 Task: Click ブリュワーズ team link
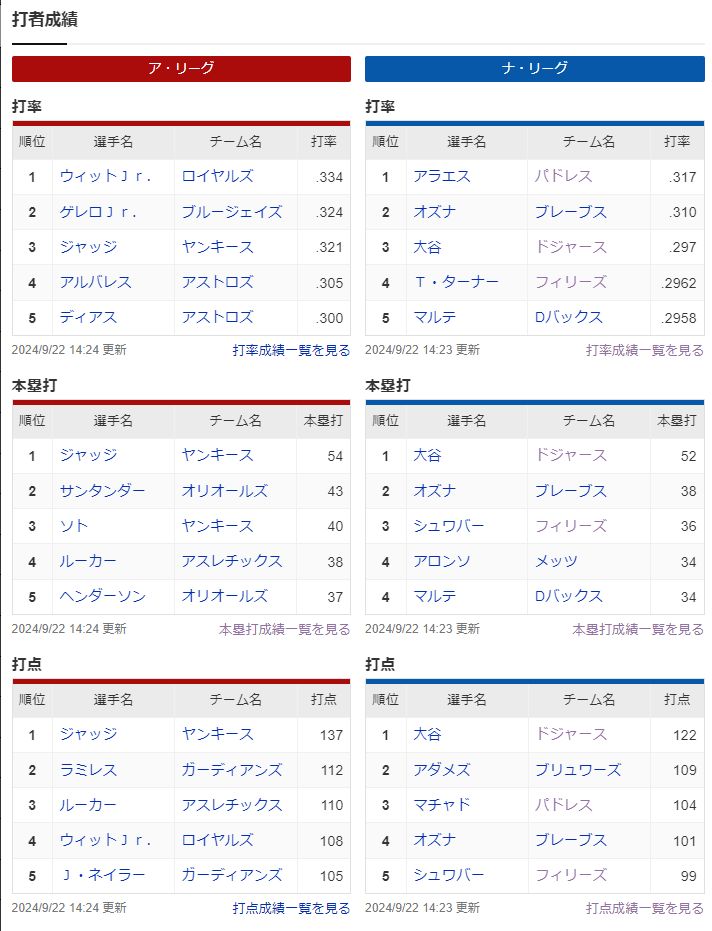[x=578, y=770]
